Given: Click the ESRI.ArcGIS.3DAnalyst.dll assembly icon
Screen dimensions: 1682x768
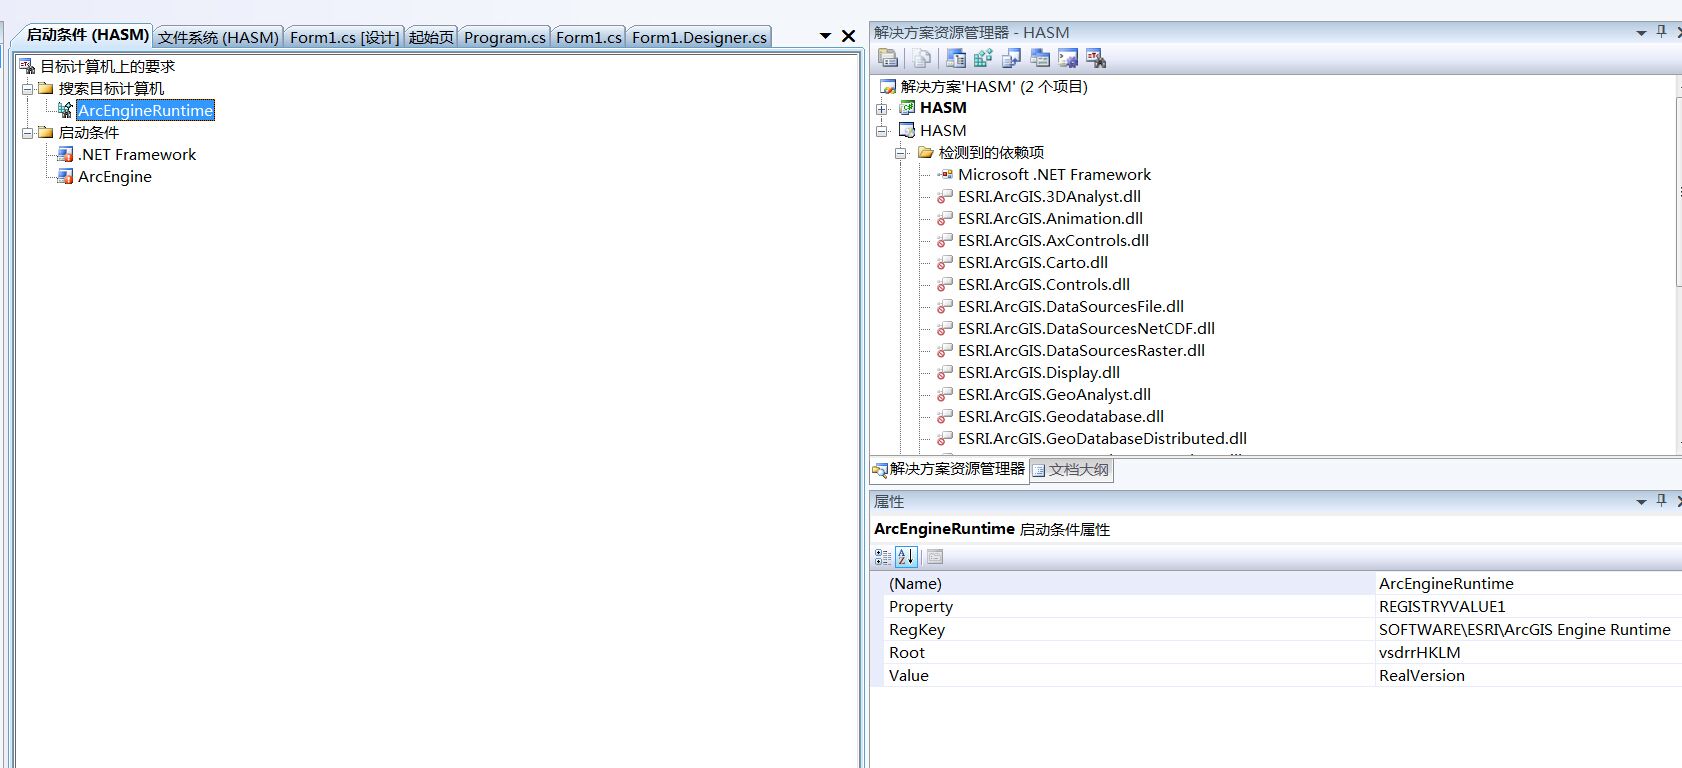Looking at the screenshot, I should [x=945, y=196].
